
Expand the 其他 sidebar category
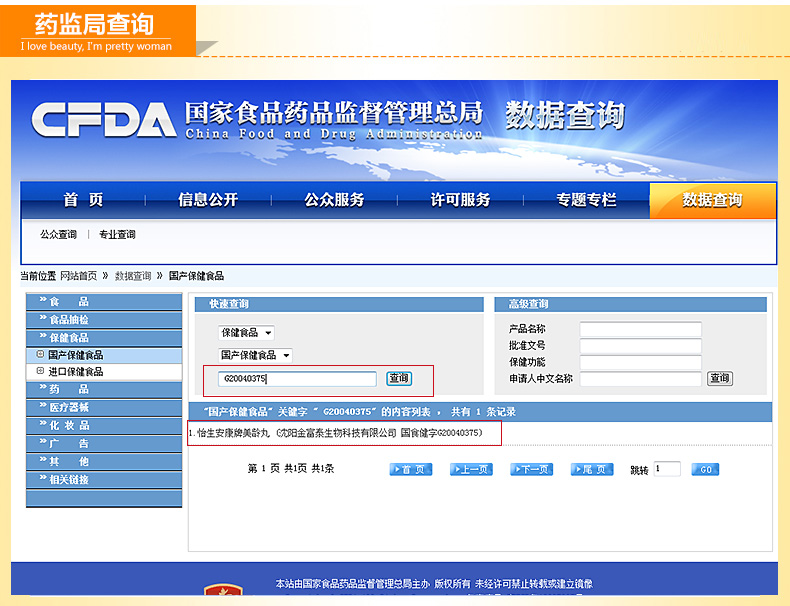[104, 462]
